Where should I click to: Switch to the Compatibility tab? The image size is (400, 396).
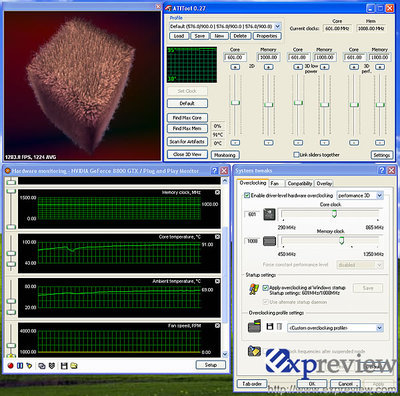coord(300,183)
